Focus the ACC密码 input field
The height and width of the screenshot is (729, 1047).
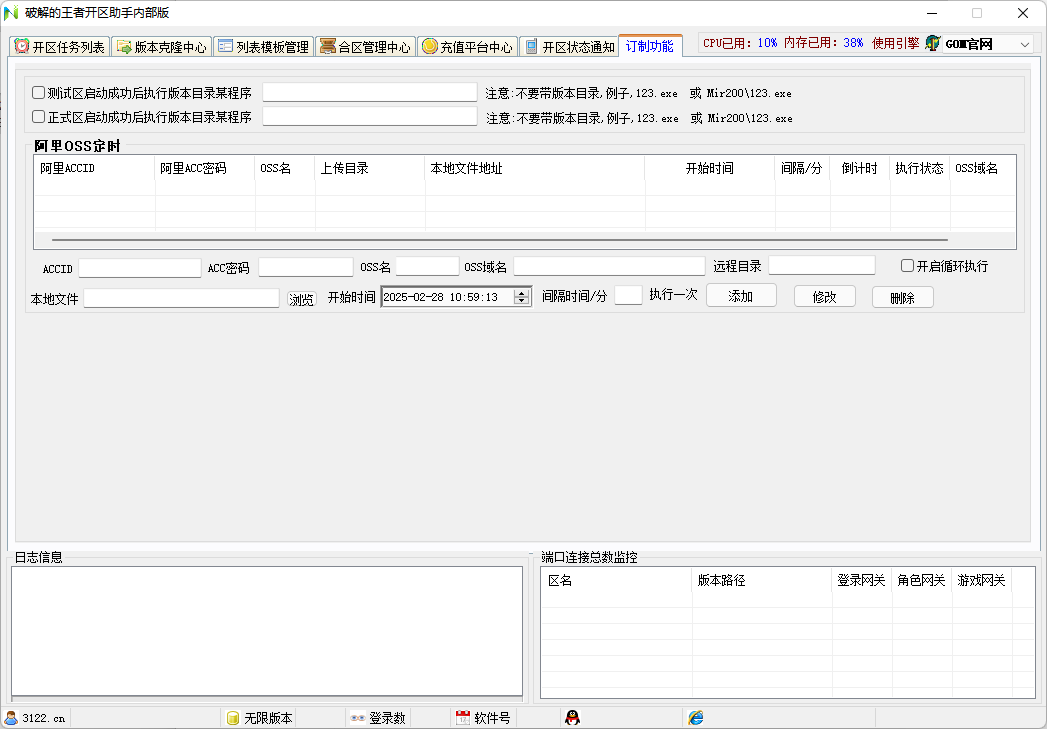pyautogui.click(x=306, y=267)
